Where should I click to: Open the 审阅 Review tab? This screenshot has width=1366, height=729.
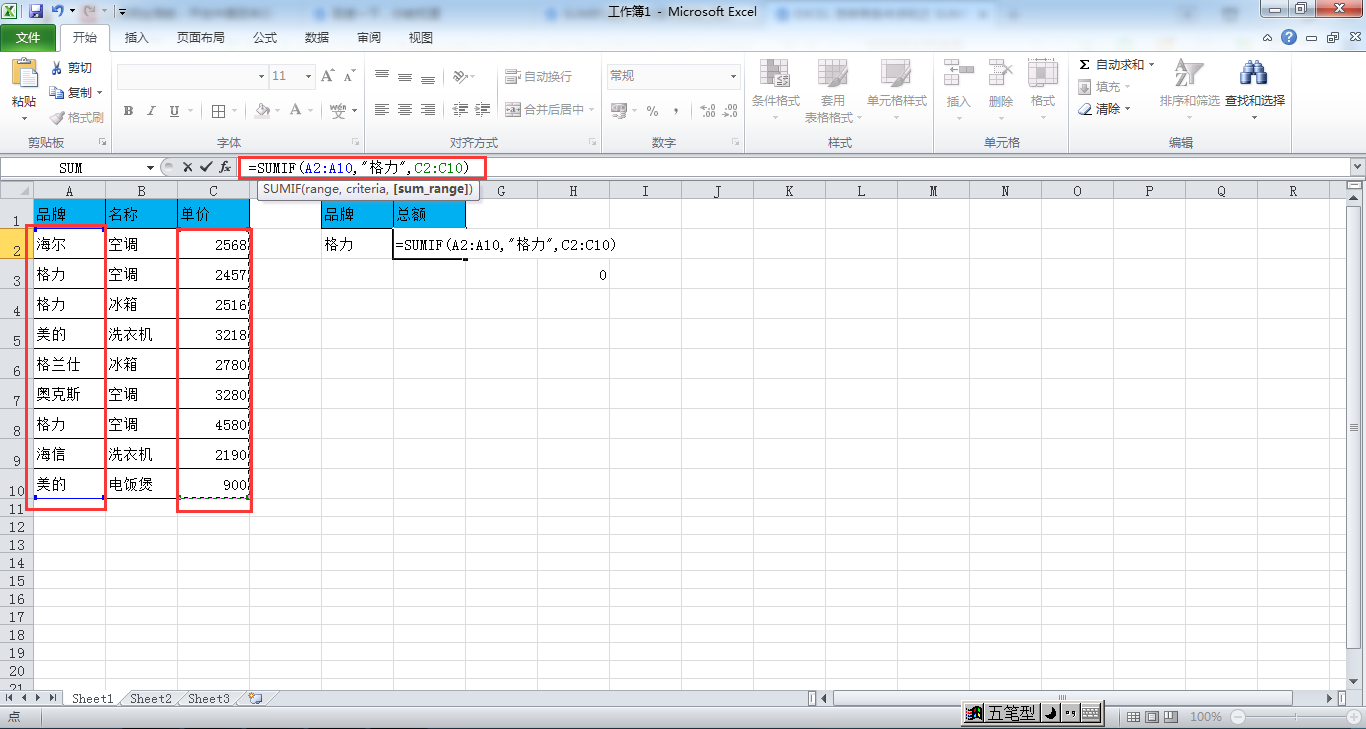pos(369,38)
